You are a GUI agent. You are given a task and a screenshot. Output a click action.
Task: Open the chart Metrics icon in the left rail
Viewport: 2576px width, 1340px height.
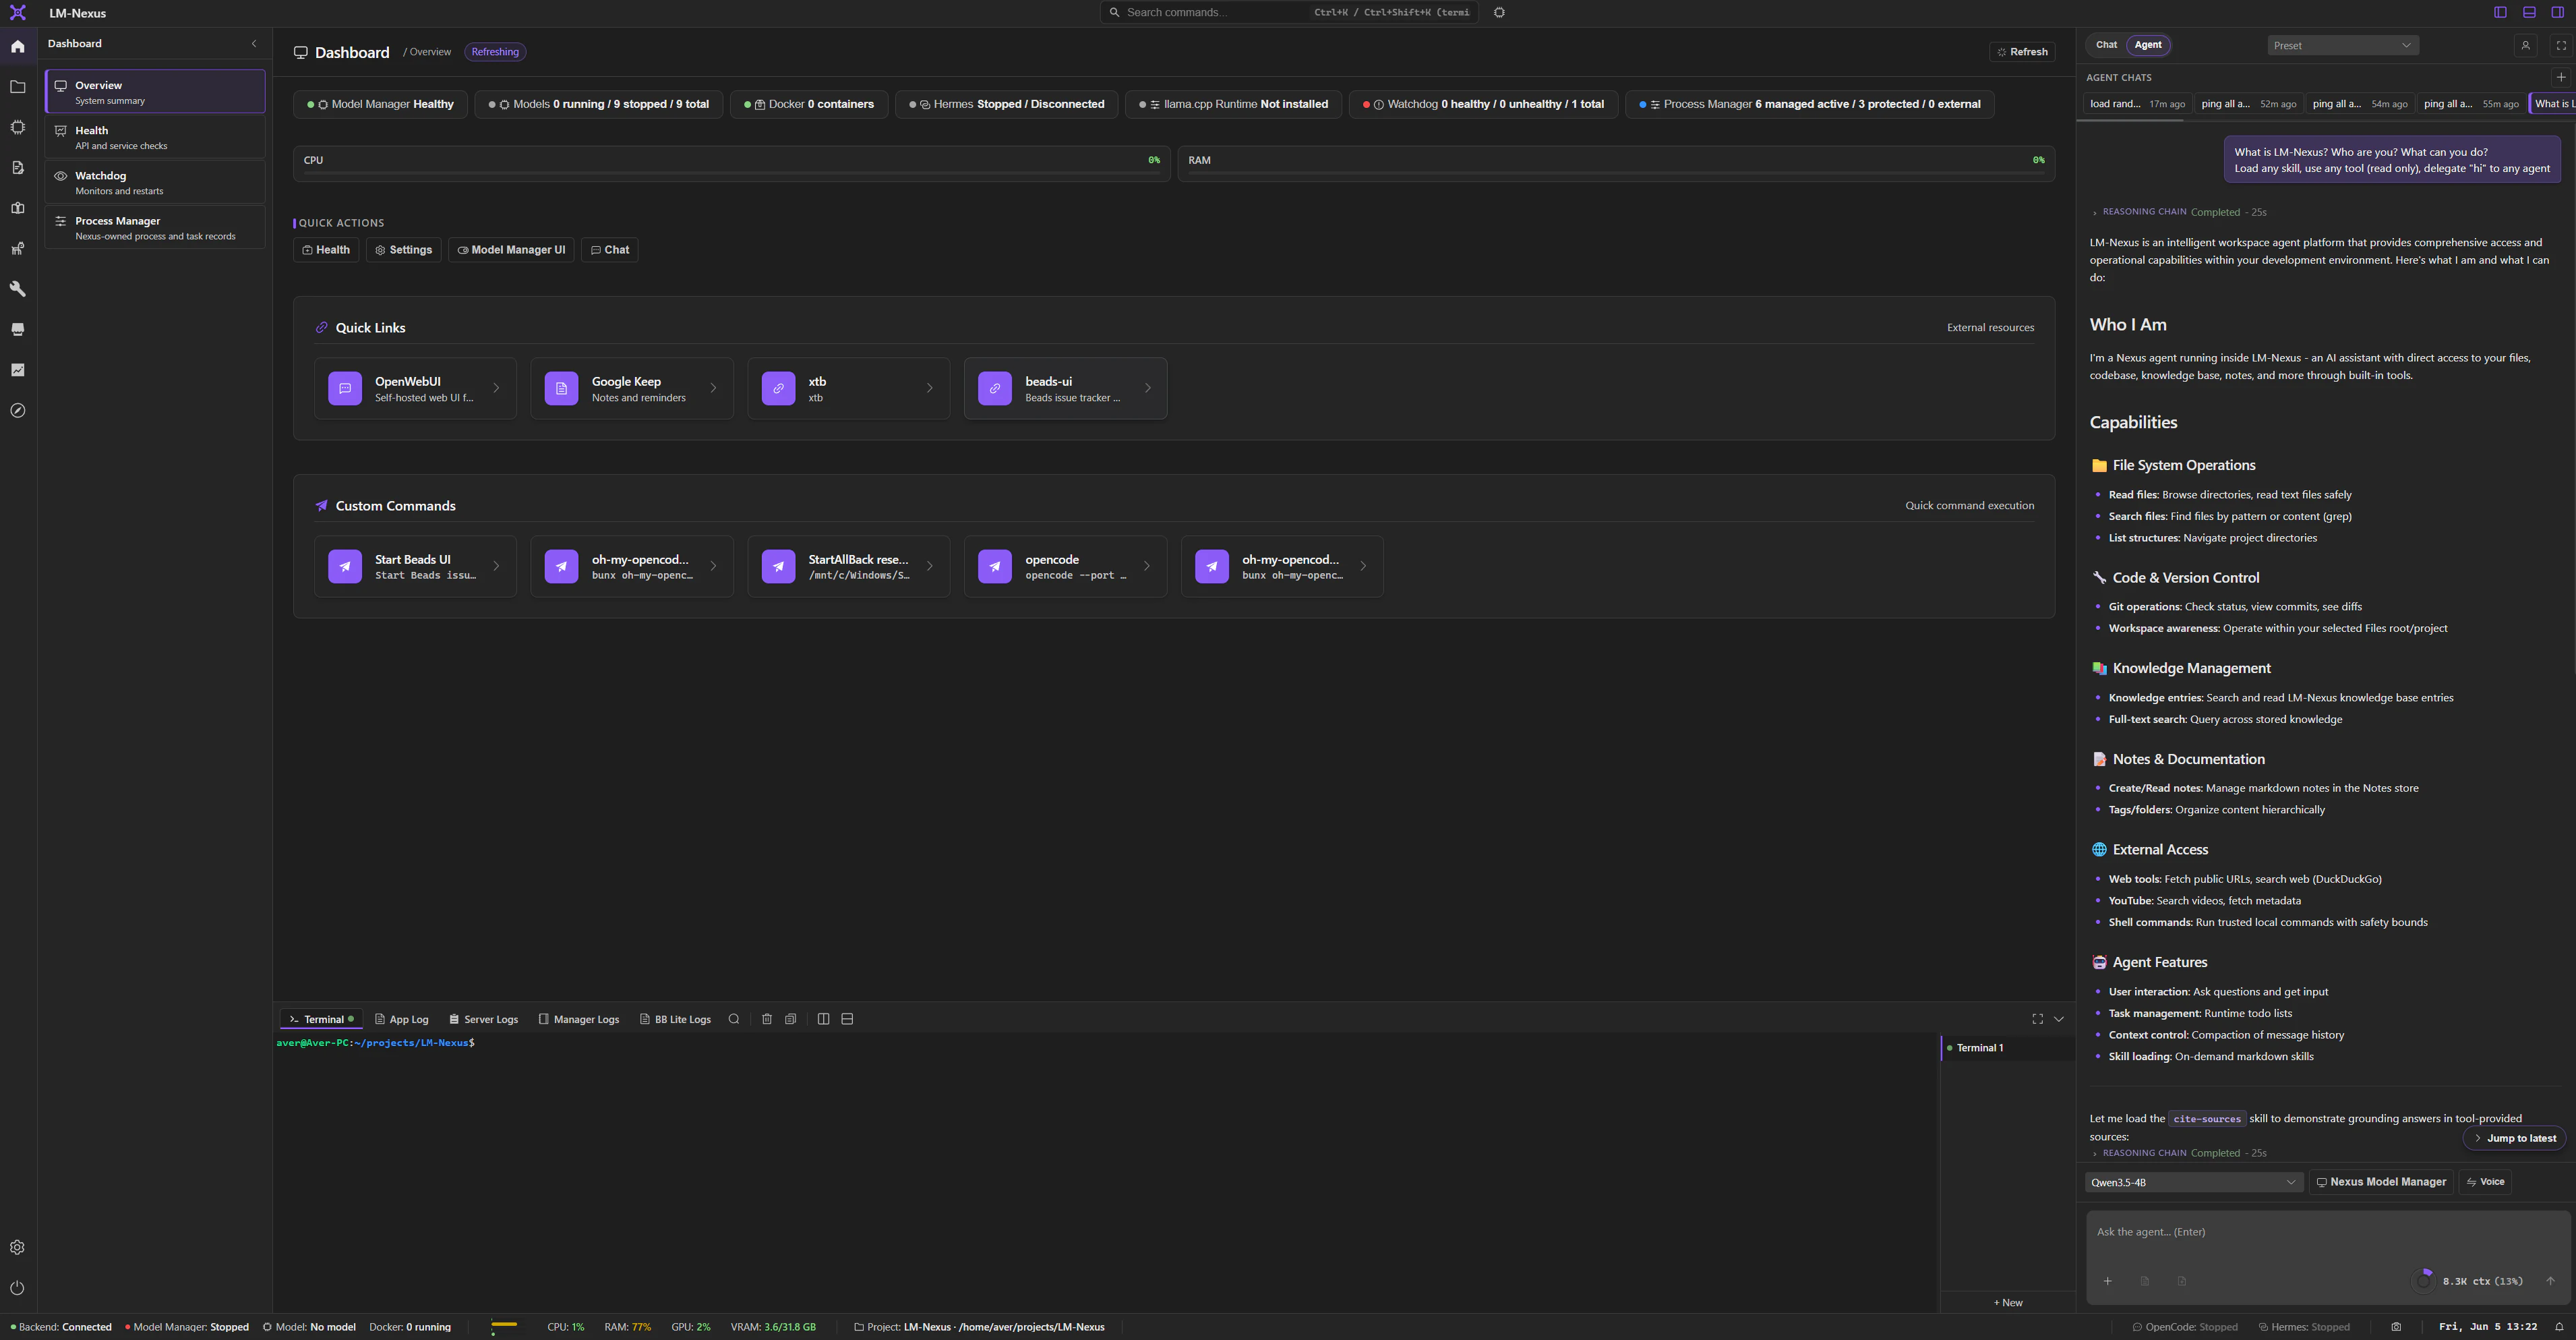click(x=18, y=370)
